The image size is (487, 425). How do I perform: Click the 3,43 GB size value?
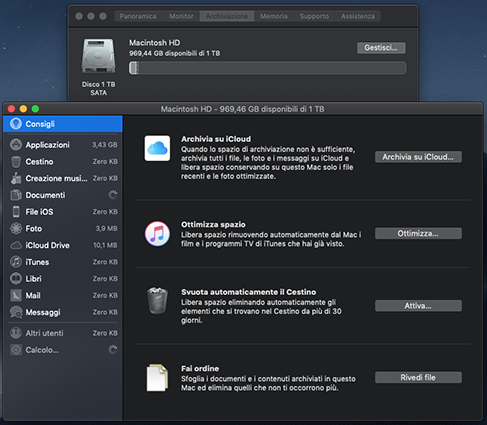[105, 145]
